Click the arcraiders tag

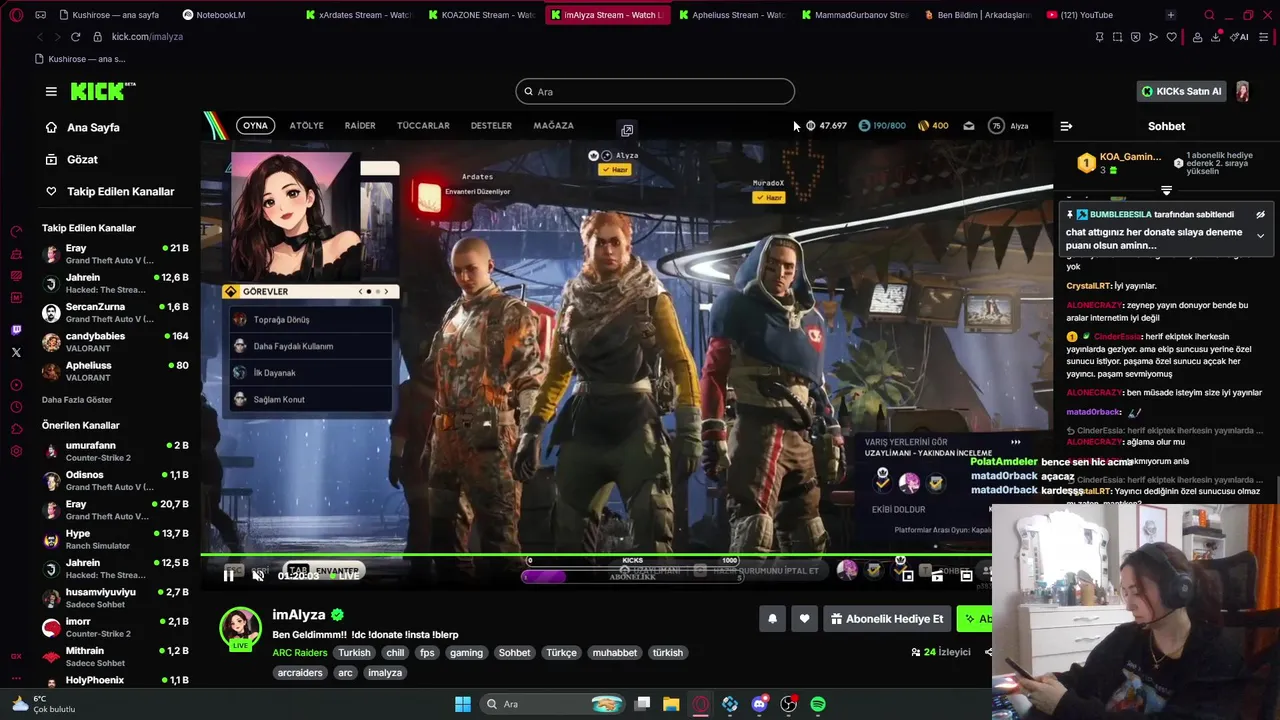[301, 673]
